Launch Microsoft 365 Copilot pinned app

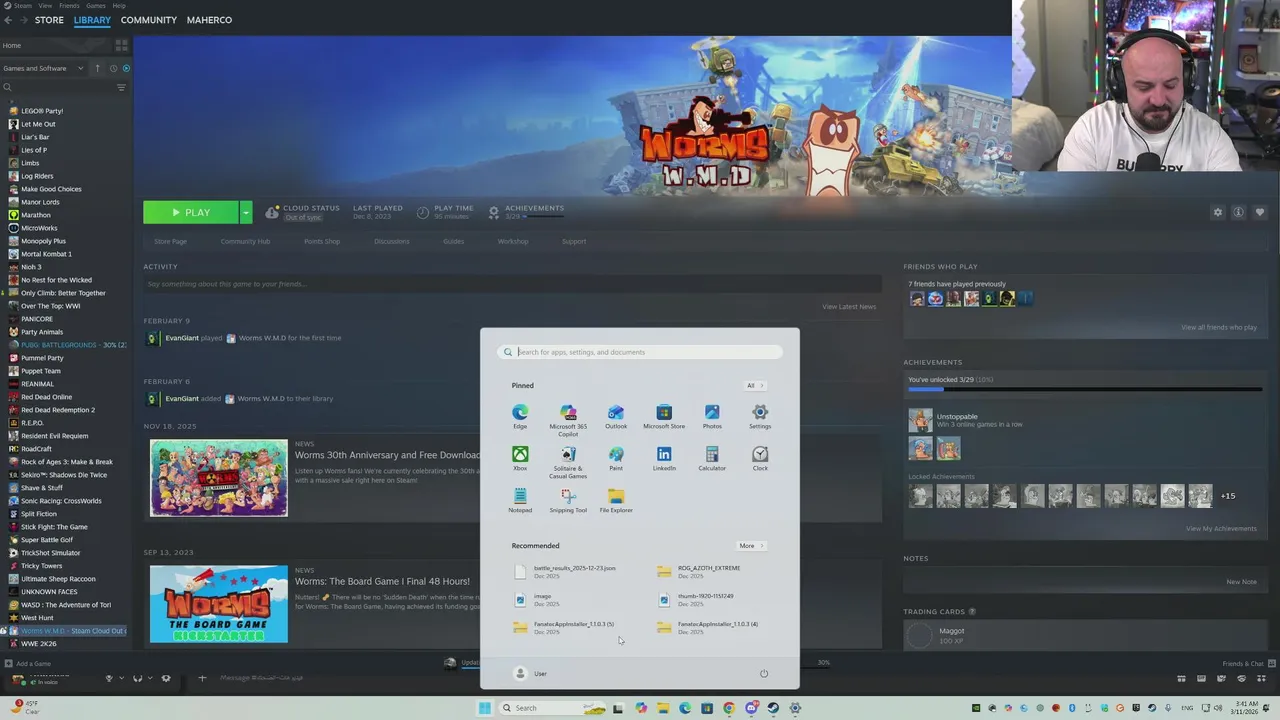pyautogui.click(x=568, y=420)
